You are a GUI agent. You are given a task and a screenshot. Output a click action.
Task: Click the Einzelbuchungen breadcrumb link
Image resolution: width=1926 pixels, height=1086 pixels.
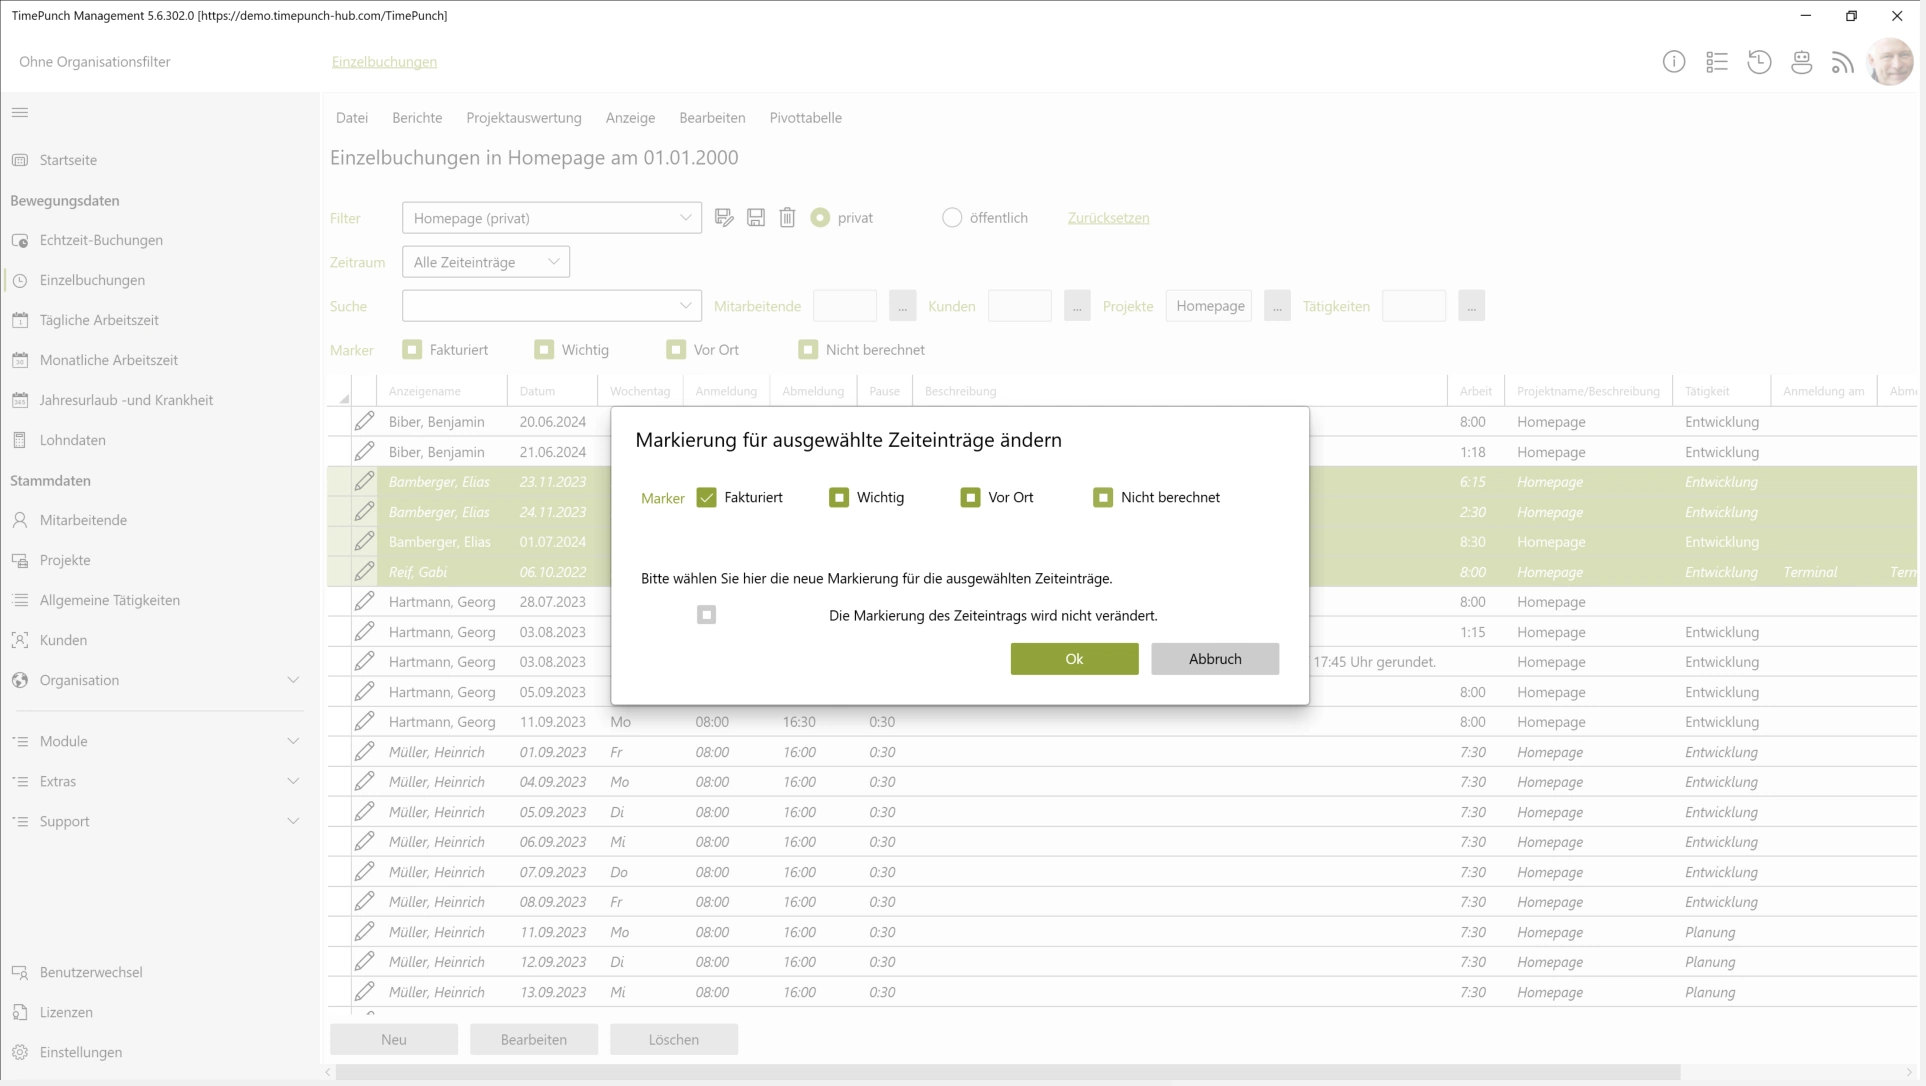384,62
